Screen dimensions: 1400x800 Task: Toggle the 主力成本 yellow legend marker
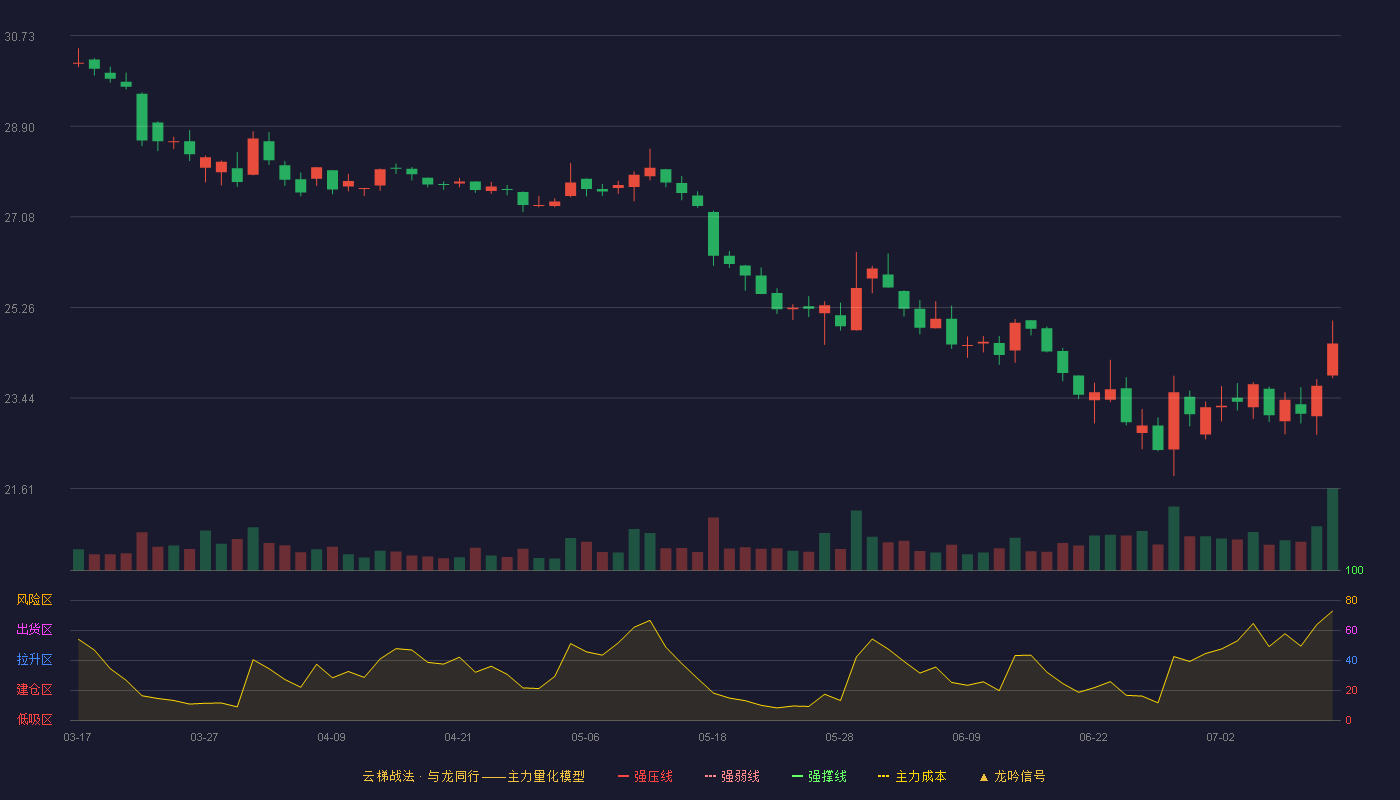point(884,776)
